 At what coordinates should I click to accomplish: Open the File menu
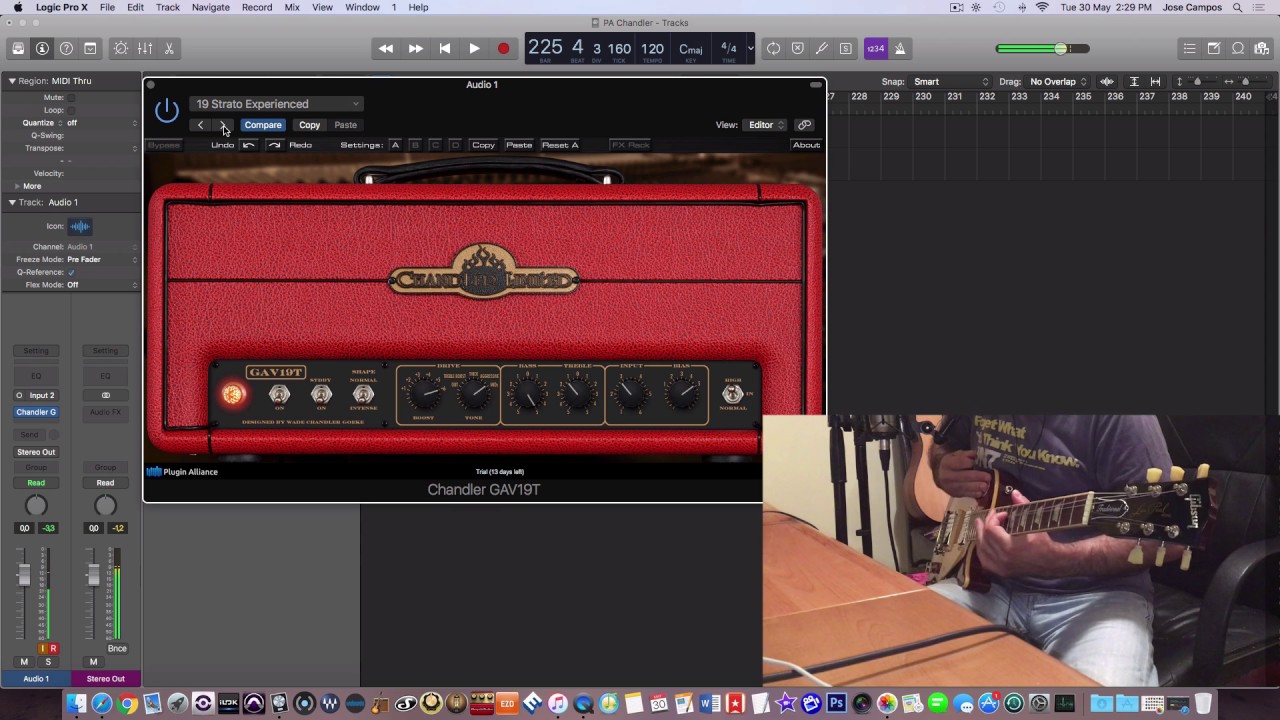coord(107,7)
